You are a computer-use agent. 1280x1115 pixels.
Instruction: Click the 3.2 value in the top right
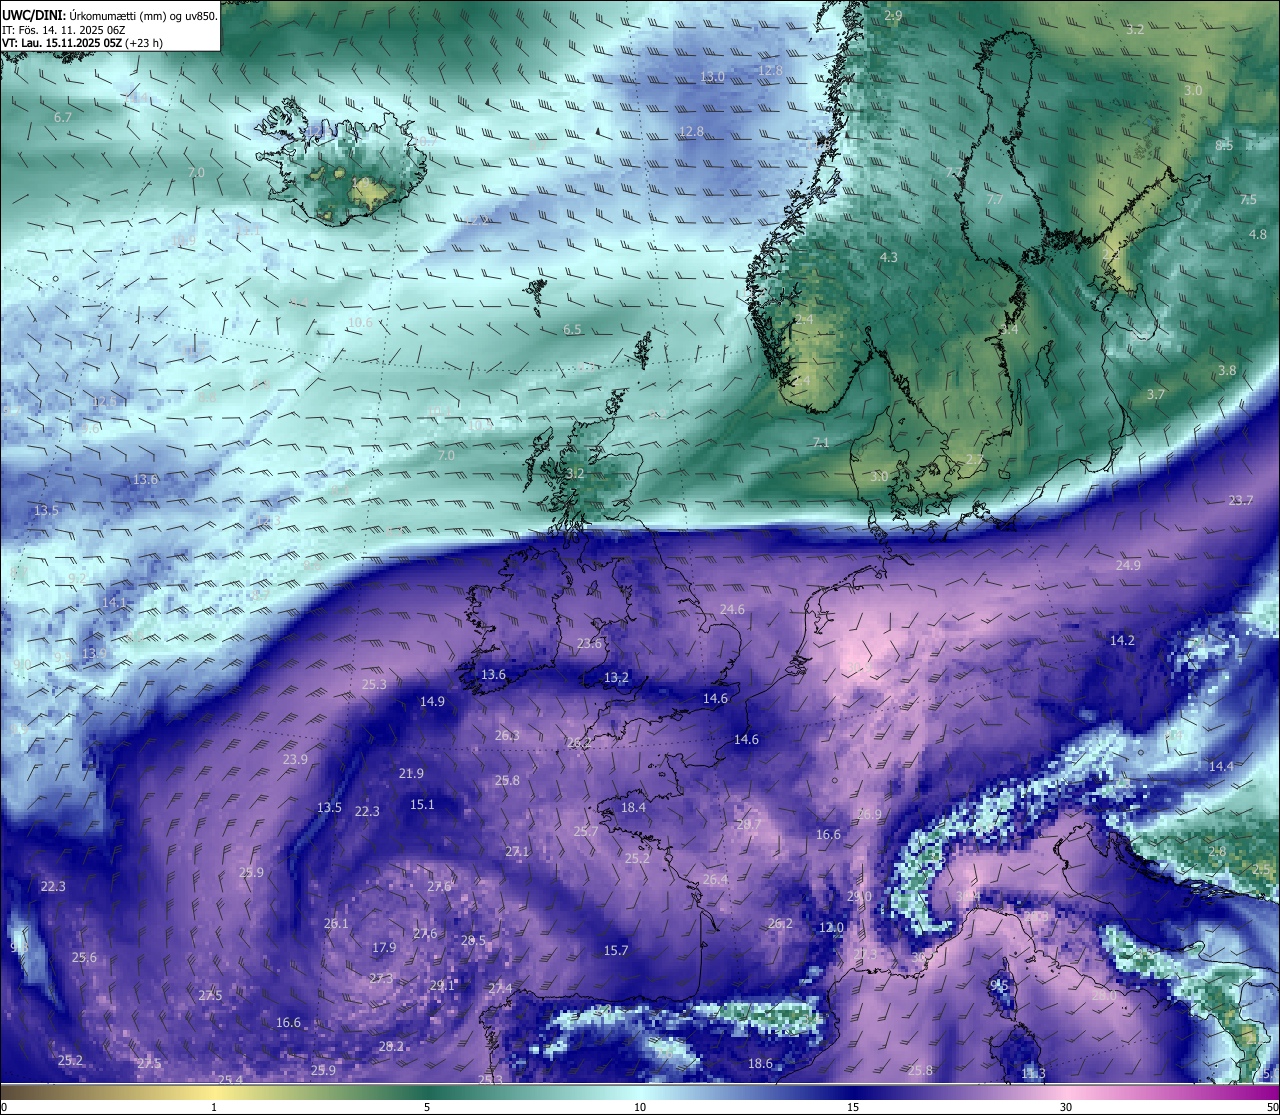(1135, 30)
